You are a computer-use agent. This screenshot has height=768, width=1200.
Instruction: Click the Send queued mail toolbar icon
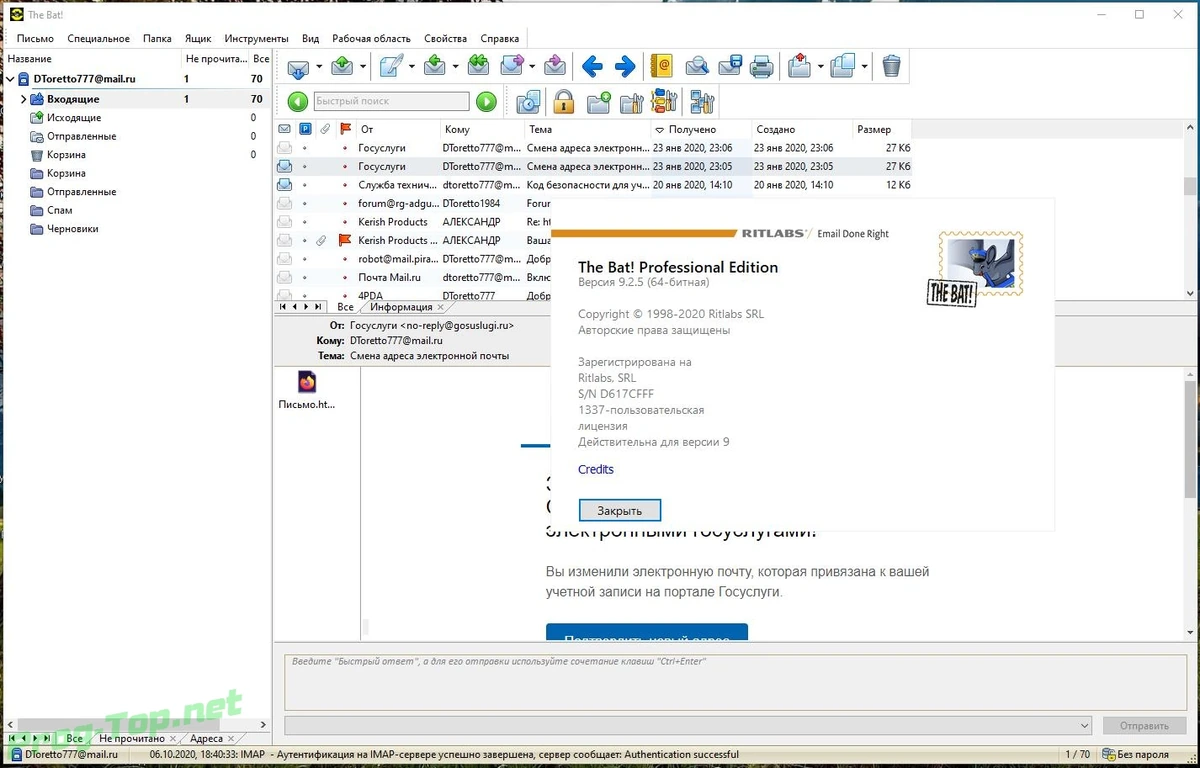(343, 67)
